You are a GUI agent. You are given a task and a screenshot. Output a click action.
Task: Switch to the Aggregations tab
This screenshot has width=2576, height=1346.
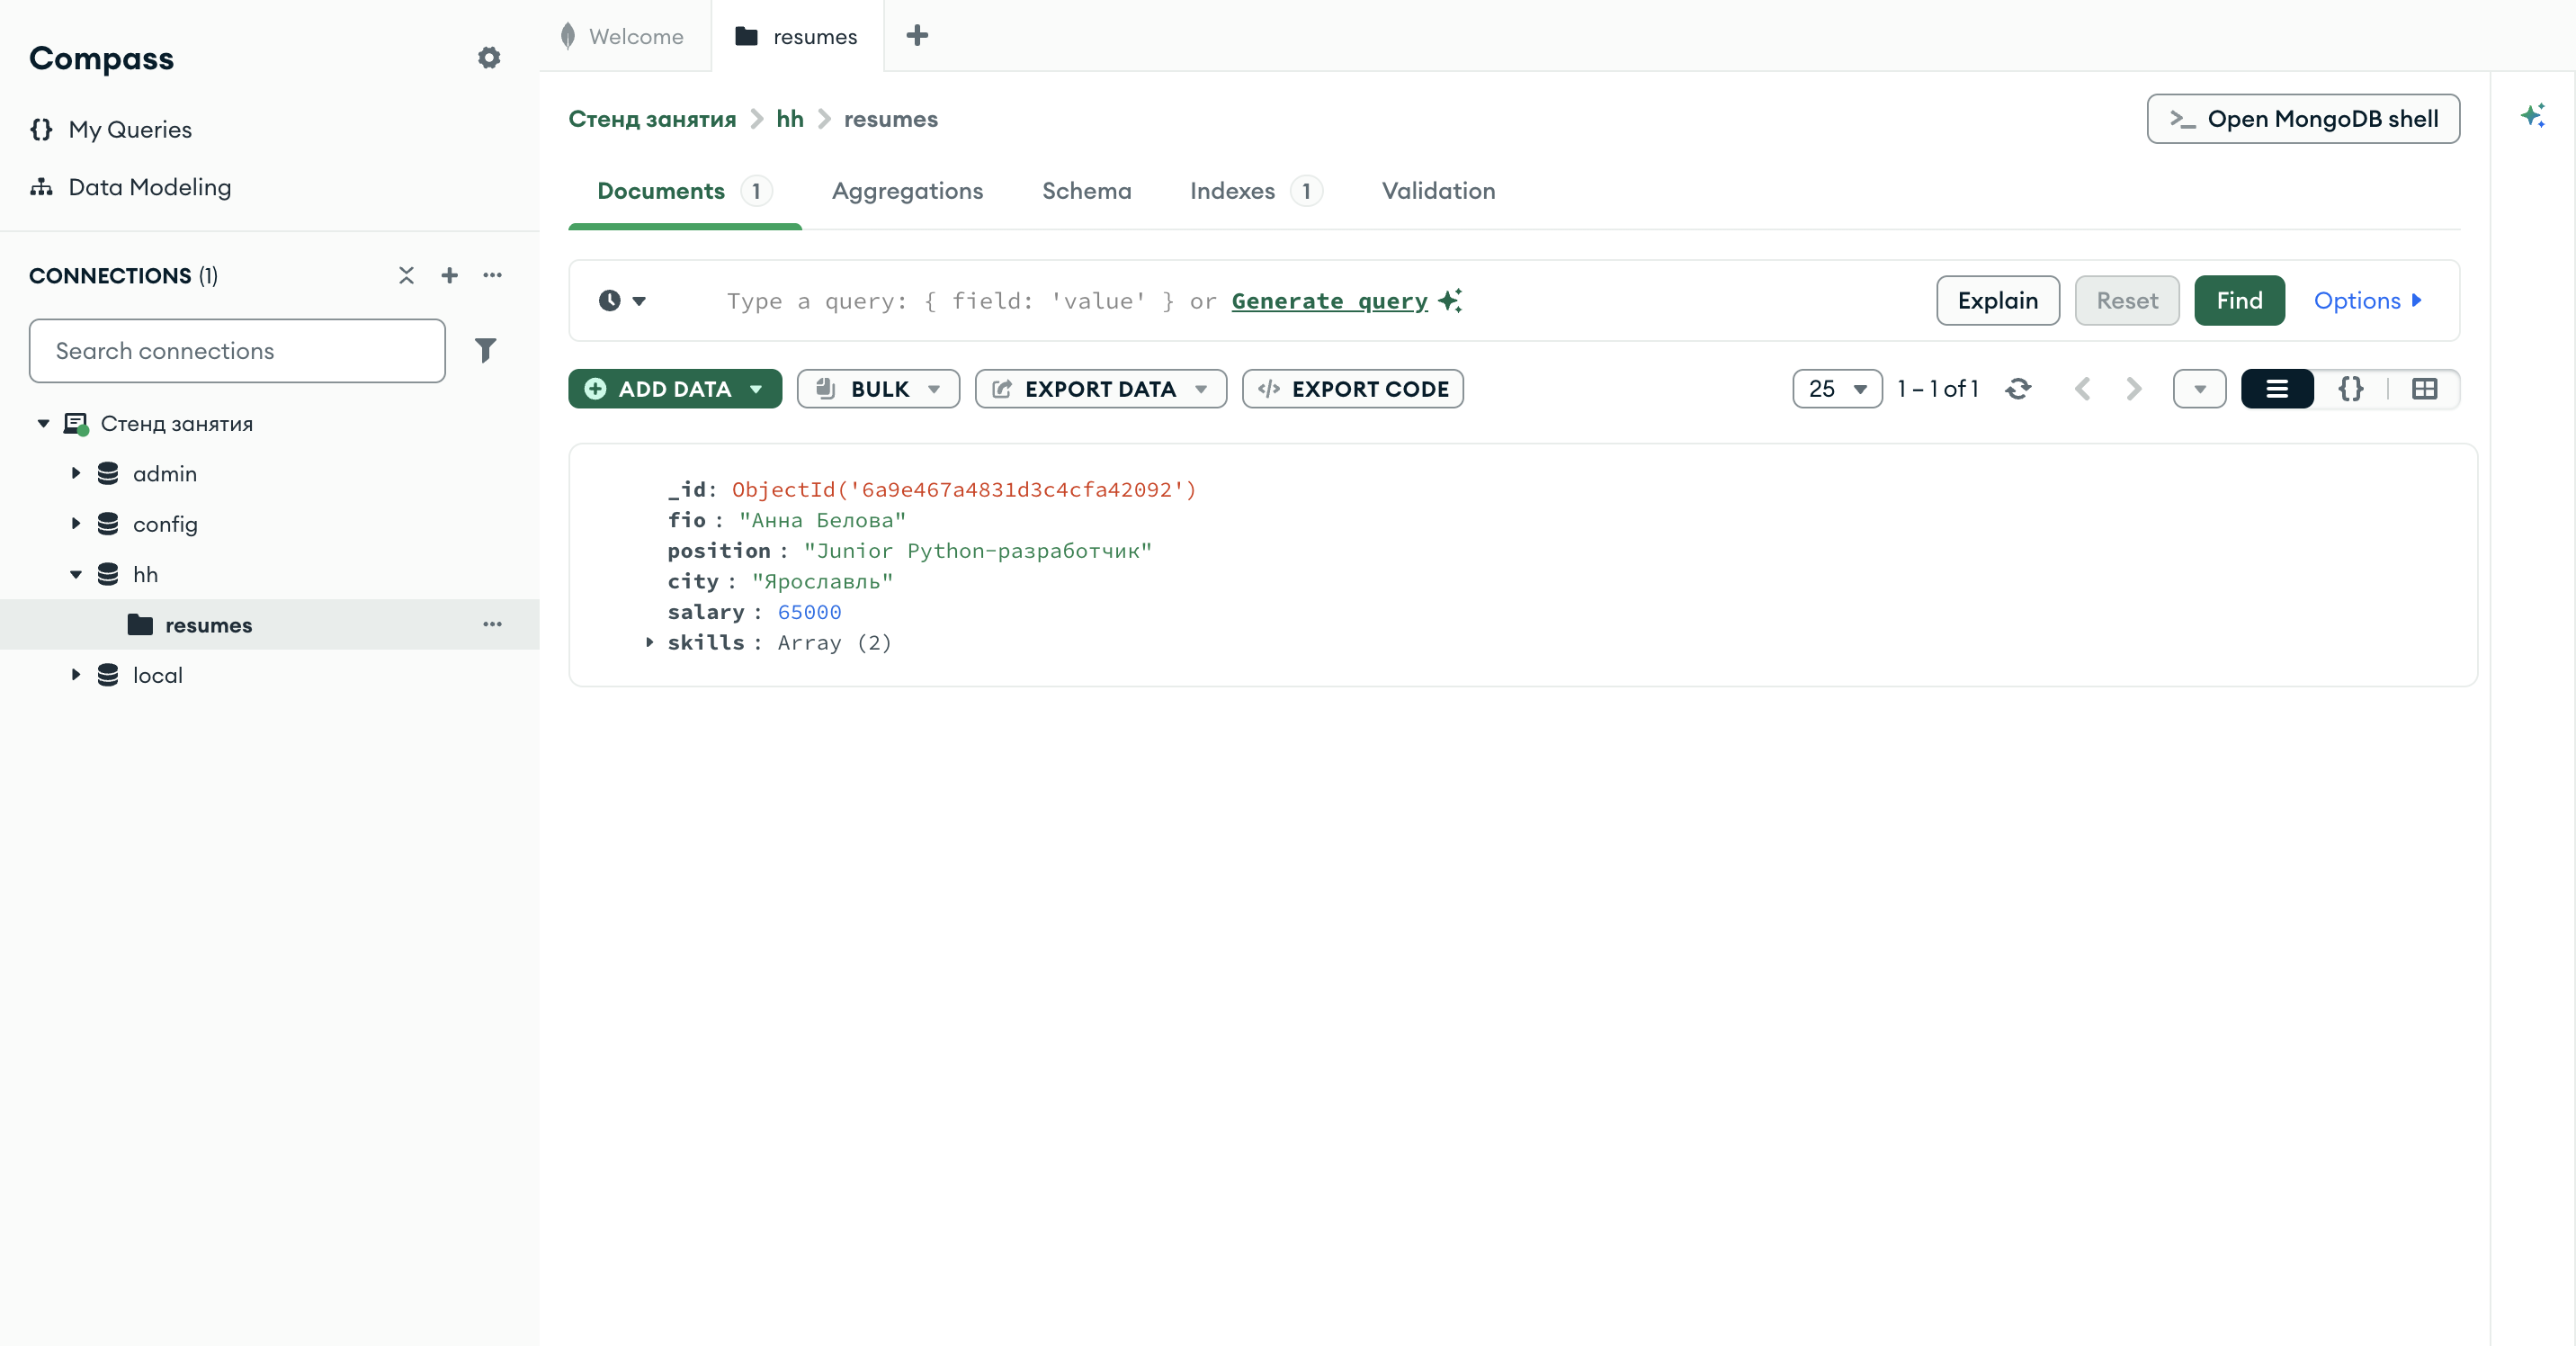pos(907,191)
